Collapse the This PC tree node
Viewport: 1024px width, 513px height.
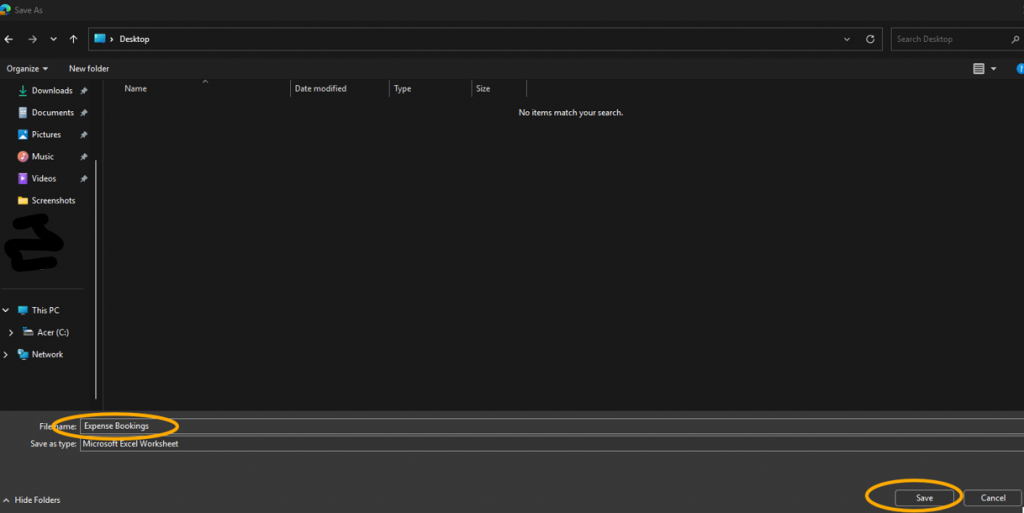(x=6, y=310)
